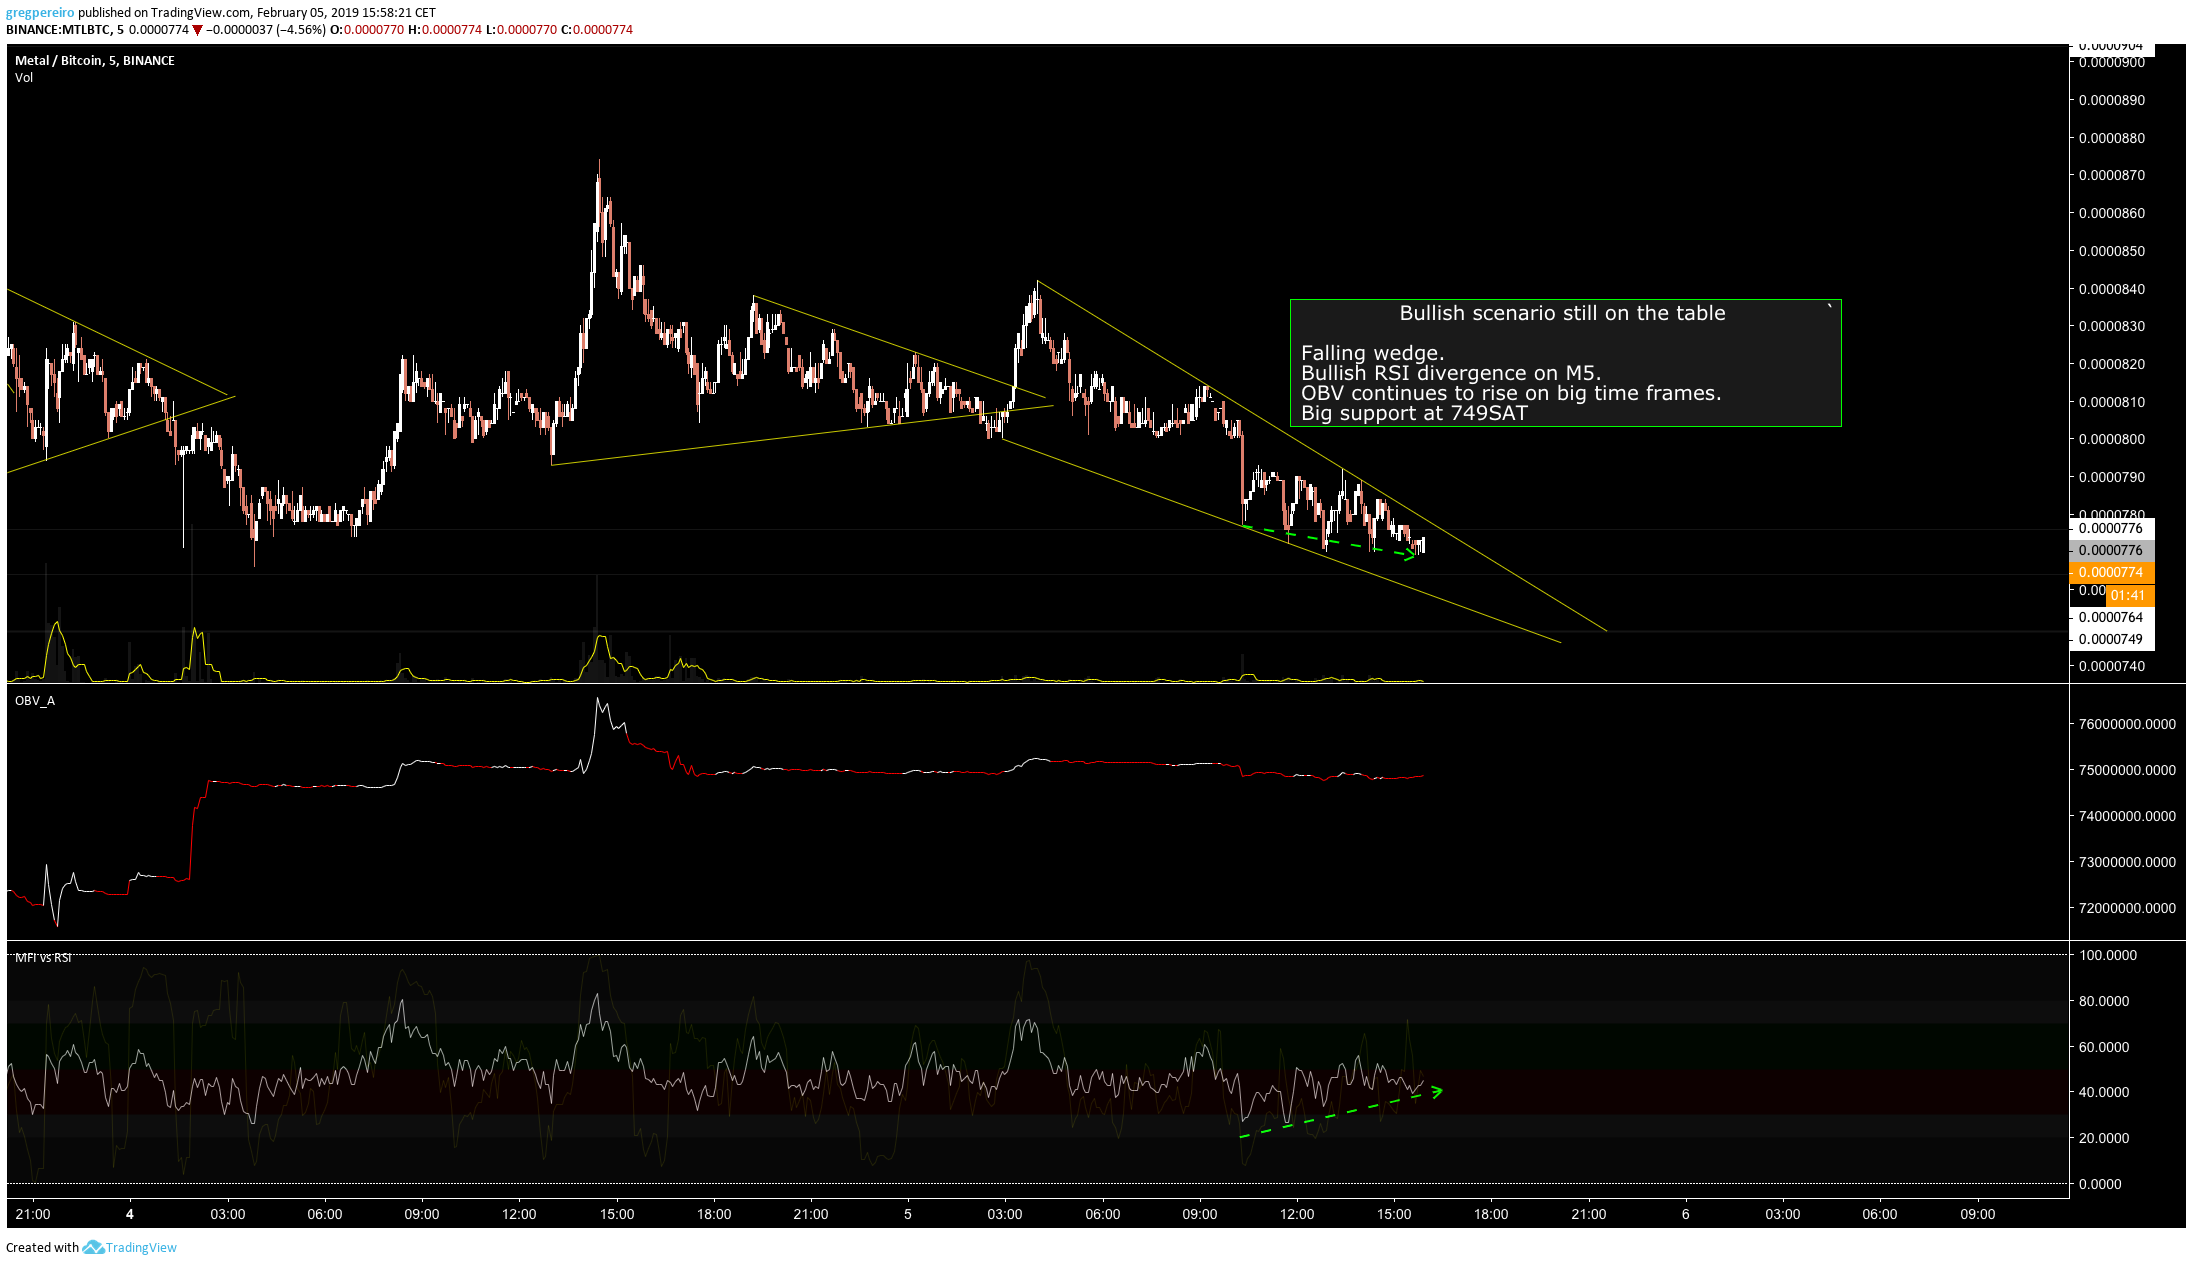This screenshot has height=1265, width=2193.
Task: Click the TradingView link in footer
Action: coord(141,1247)
